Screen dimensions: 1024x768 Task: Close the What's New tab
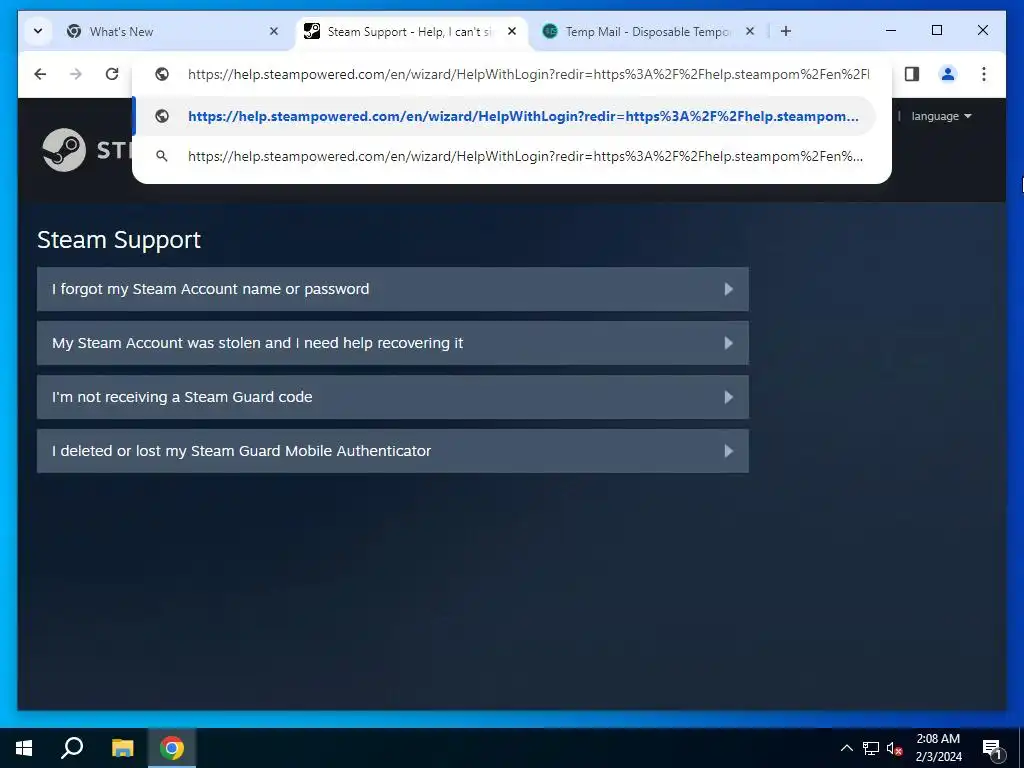click(274, 31)
